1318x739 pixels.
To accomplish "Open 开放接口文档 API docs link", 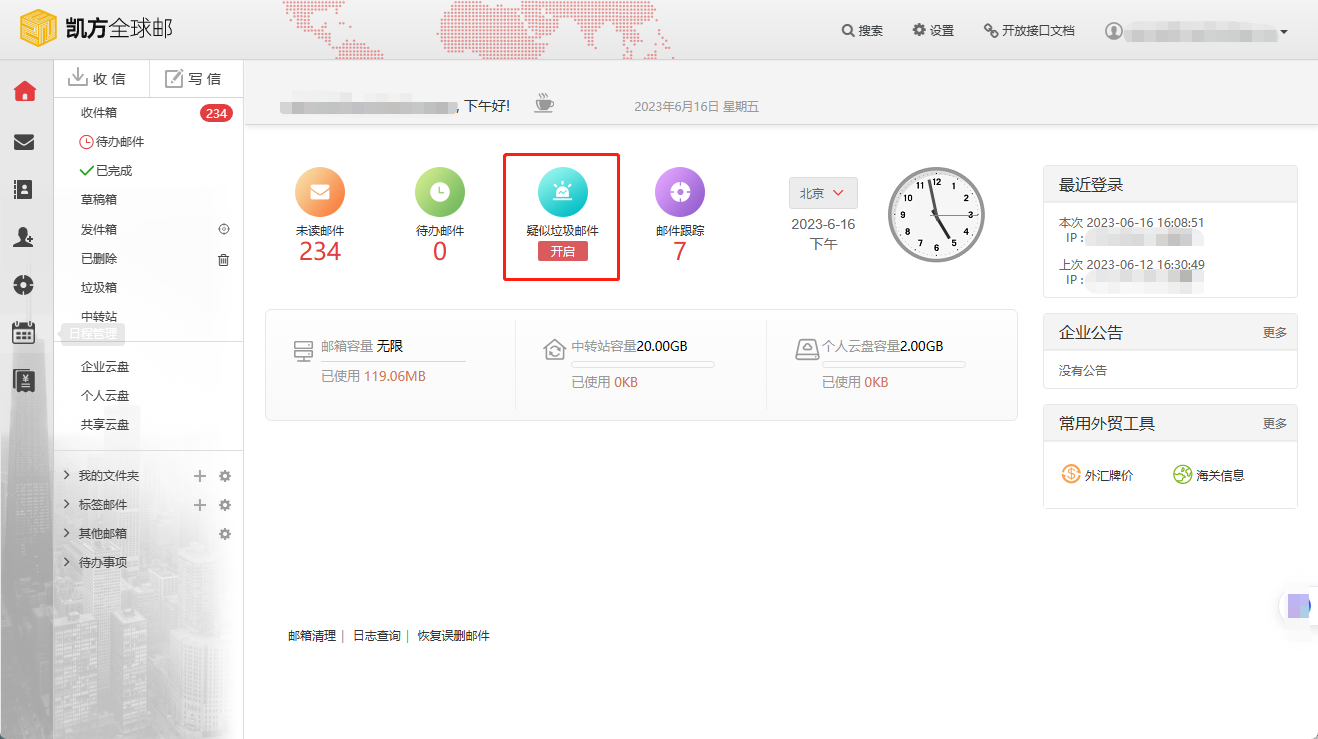I will (1029, 31).
